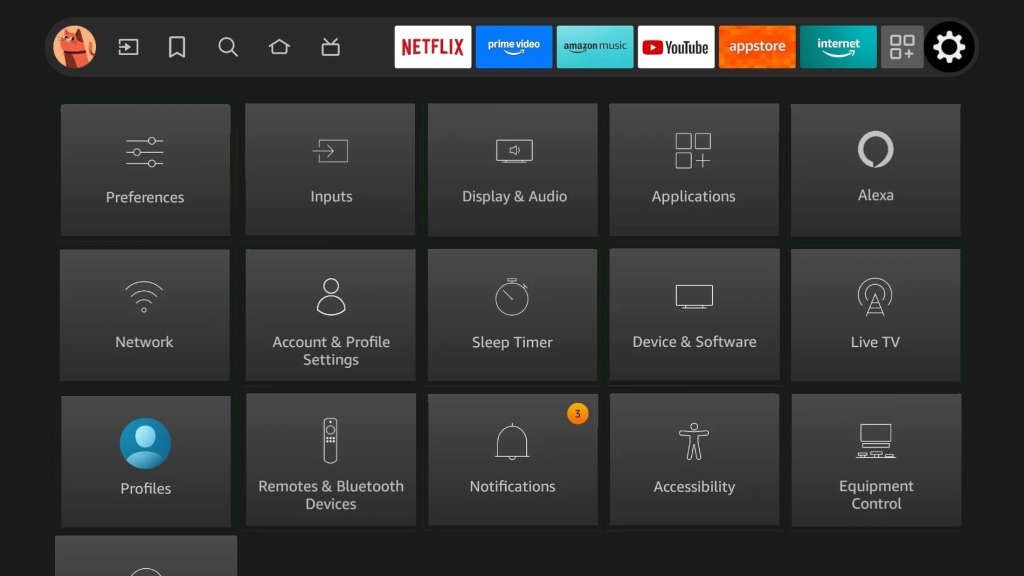Open the user profile avatar

(x=74, y=47)
